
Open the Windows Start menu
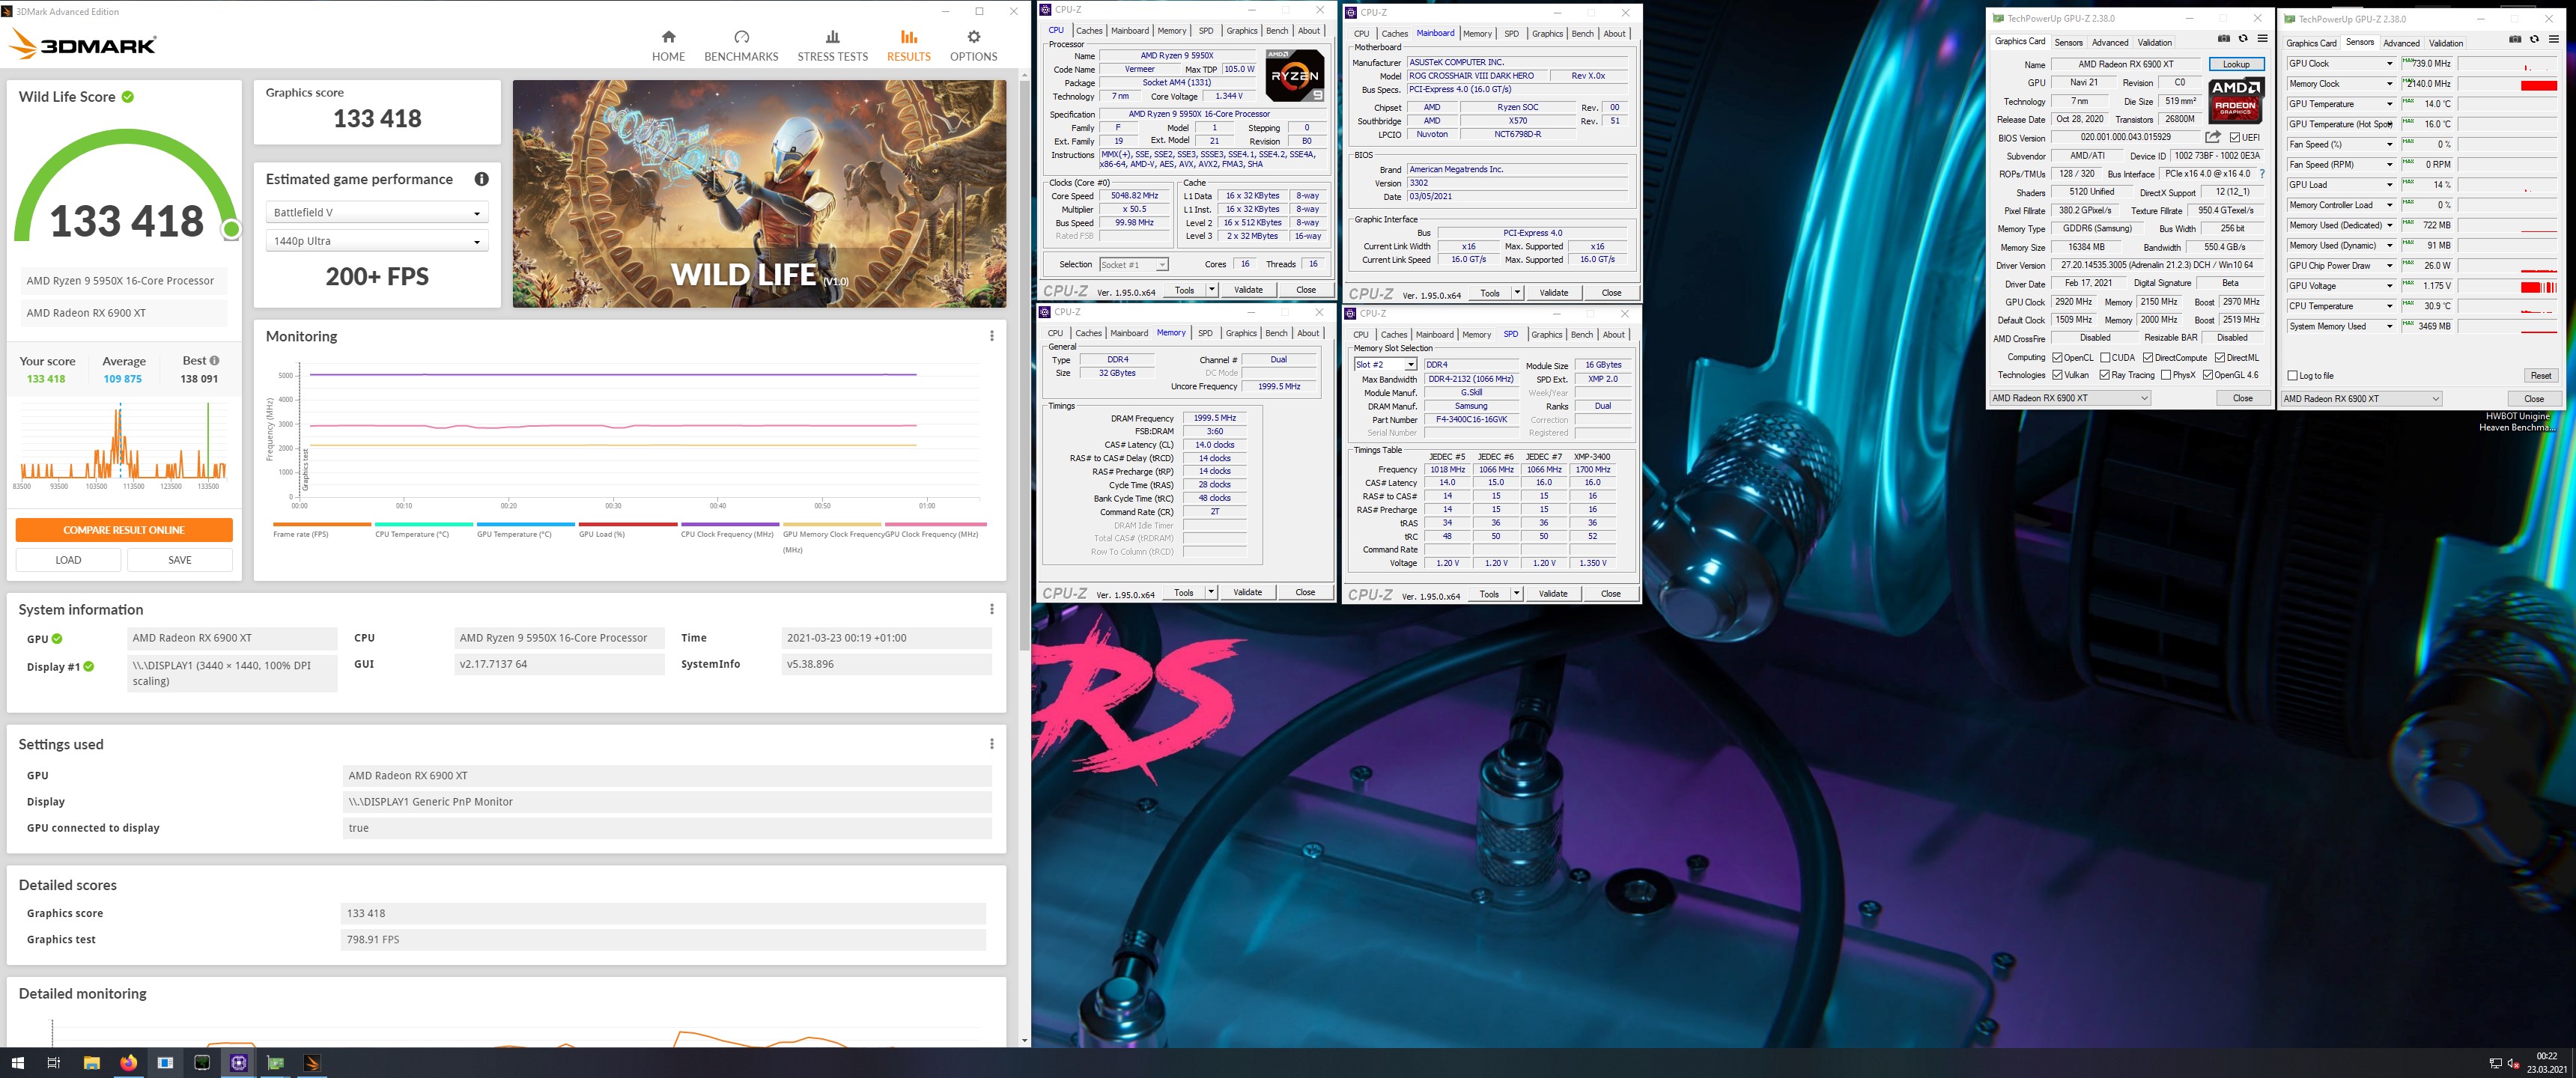click(x=17, y=1063)
